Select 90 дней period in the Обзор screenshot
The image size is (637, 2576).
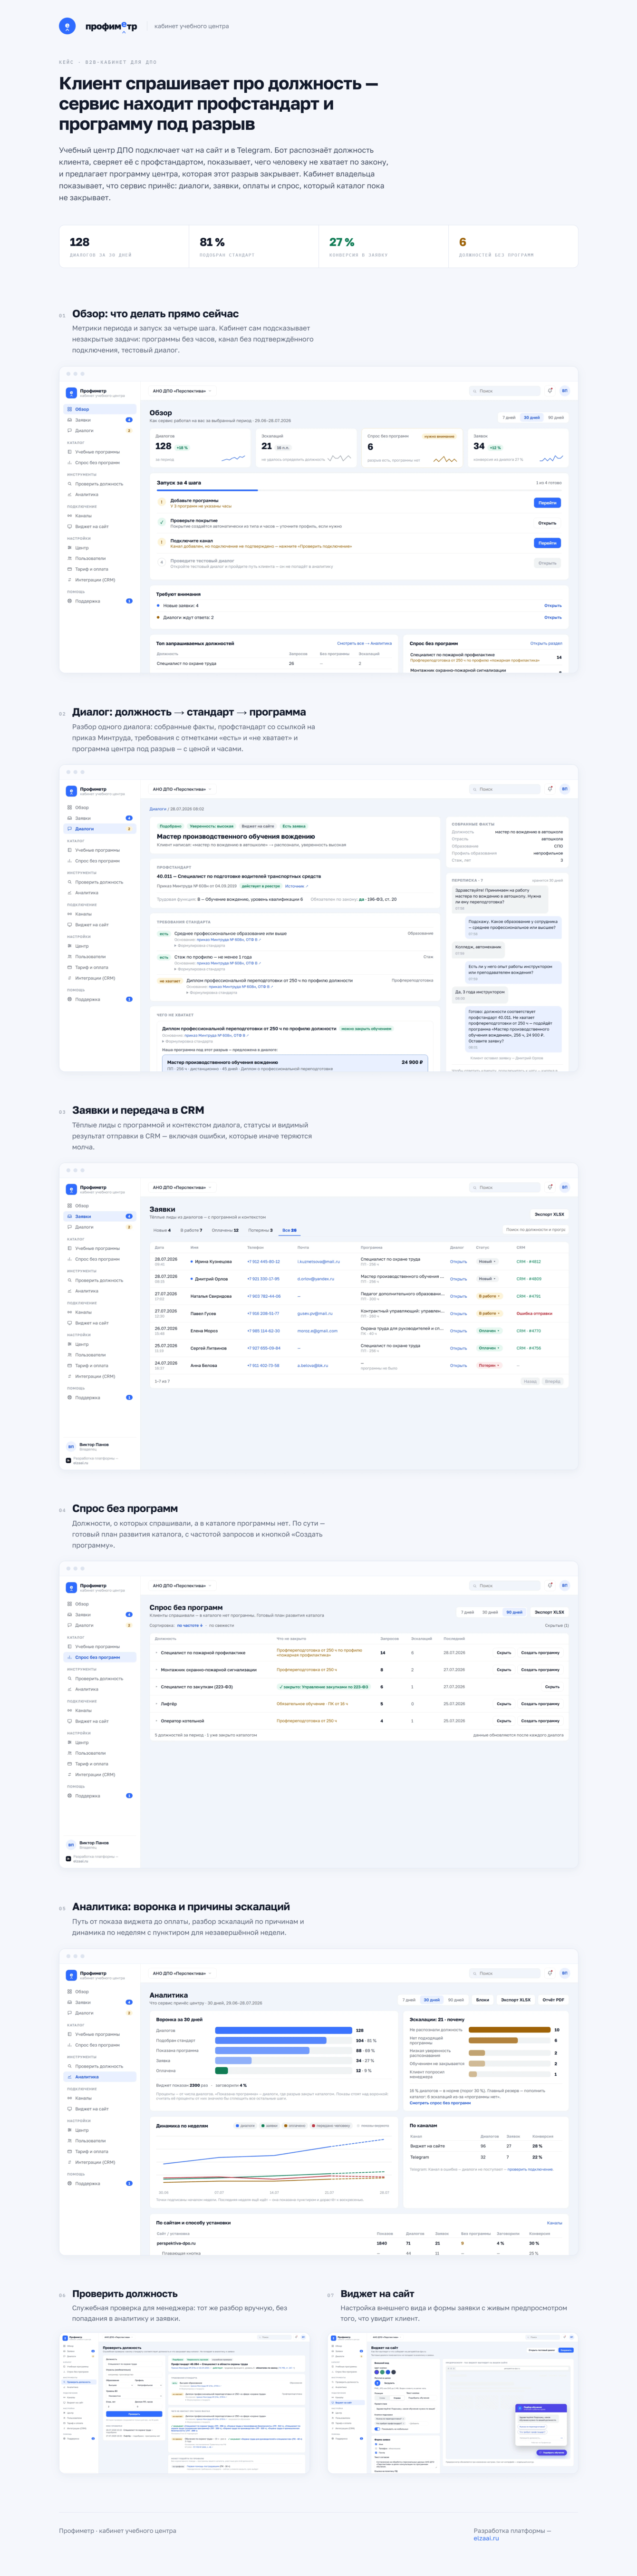coord(556,417)
